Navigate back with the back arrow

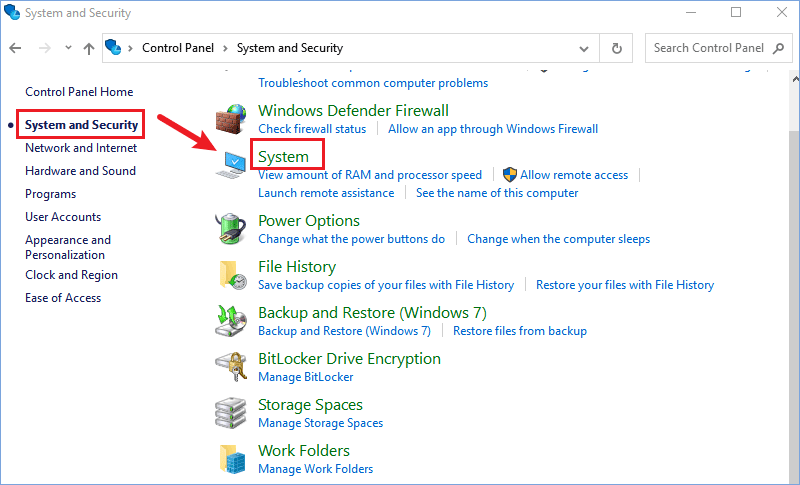tap(15, 48)
